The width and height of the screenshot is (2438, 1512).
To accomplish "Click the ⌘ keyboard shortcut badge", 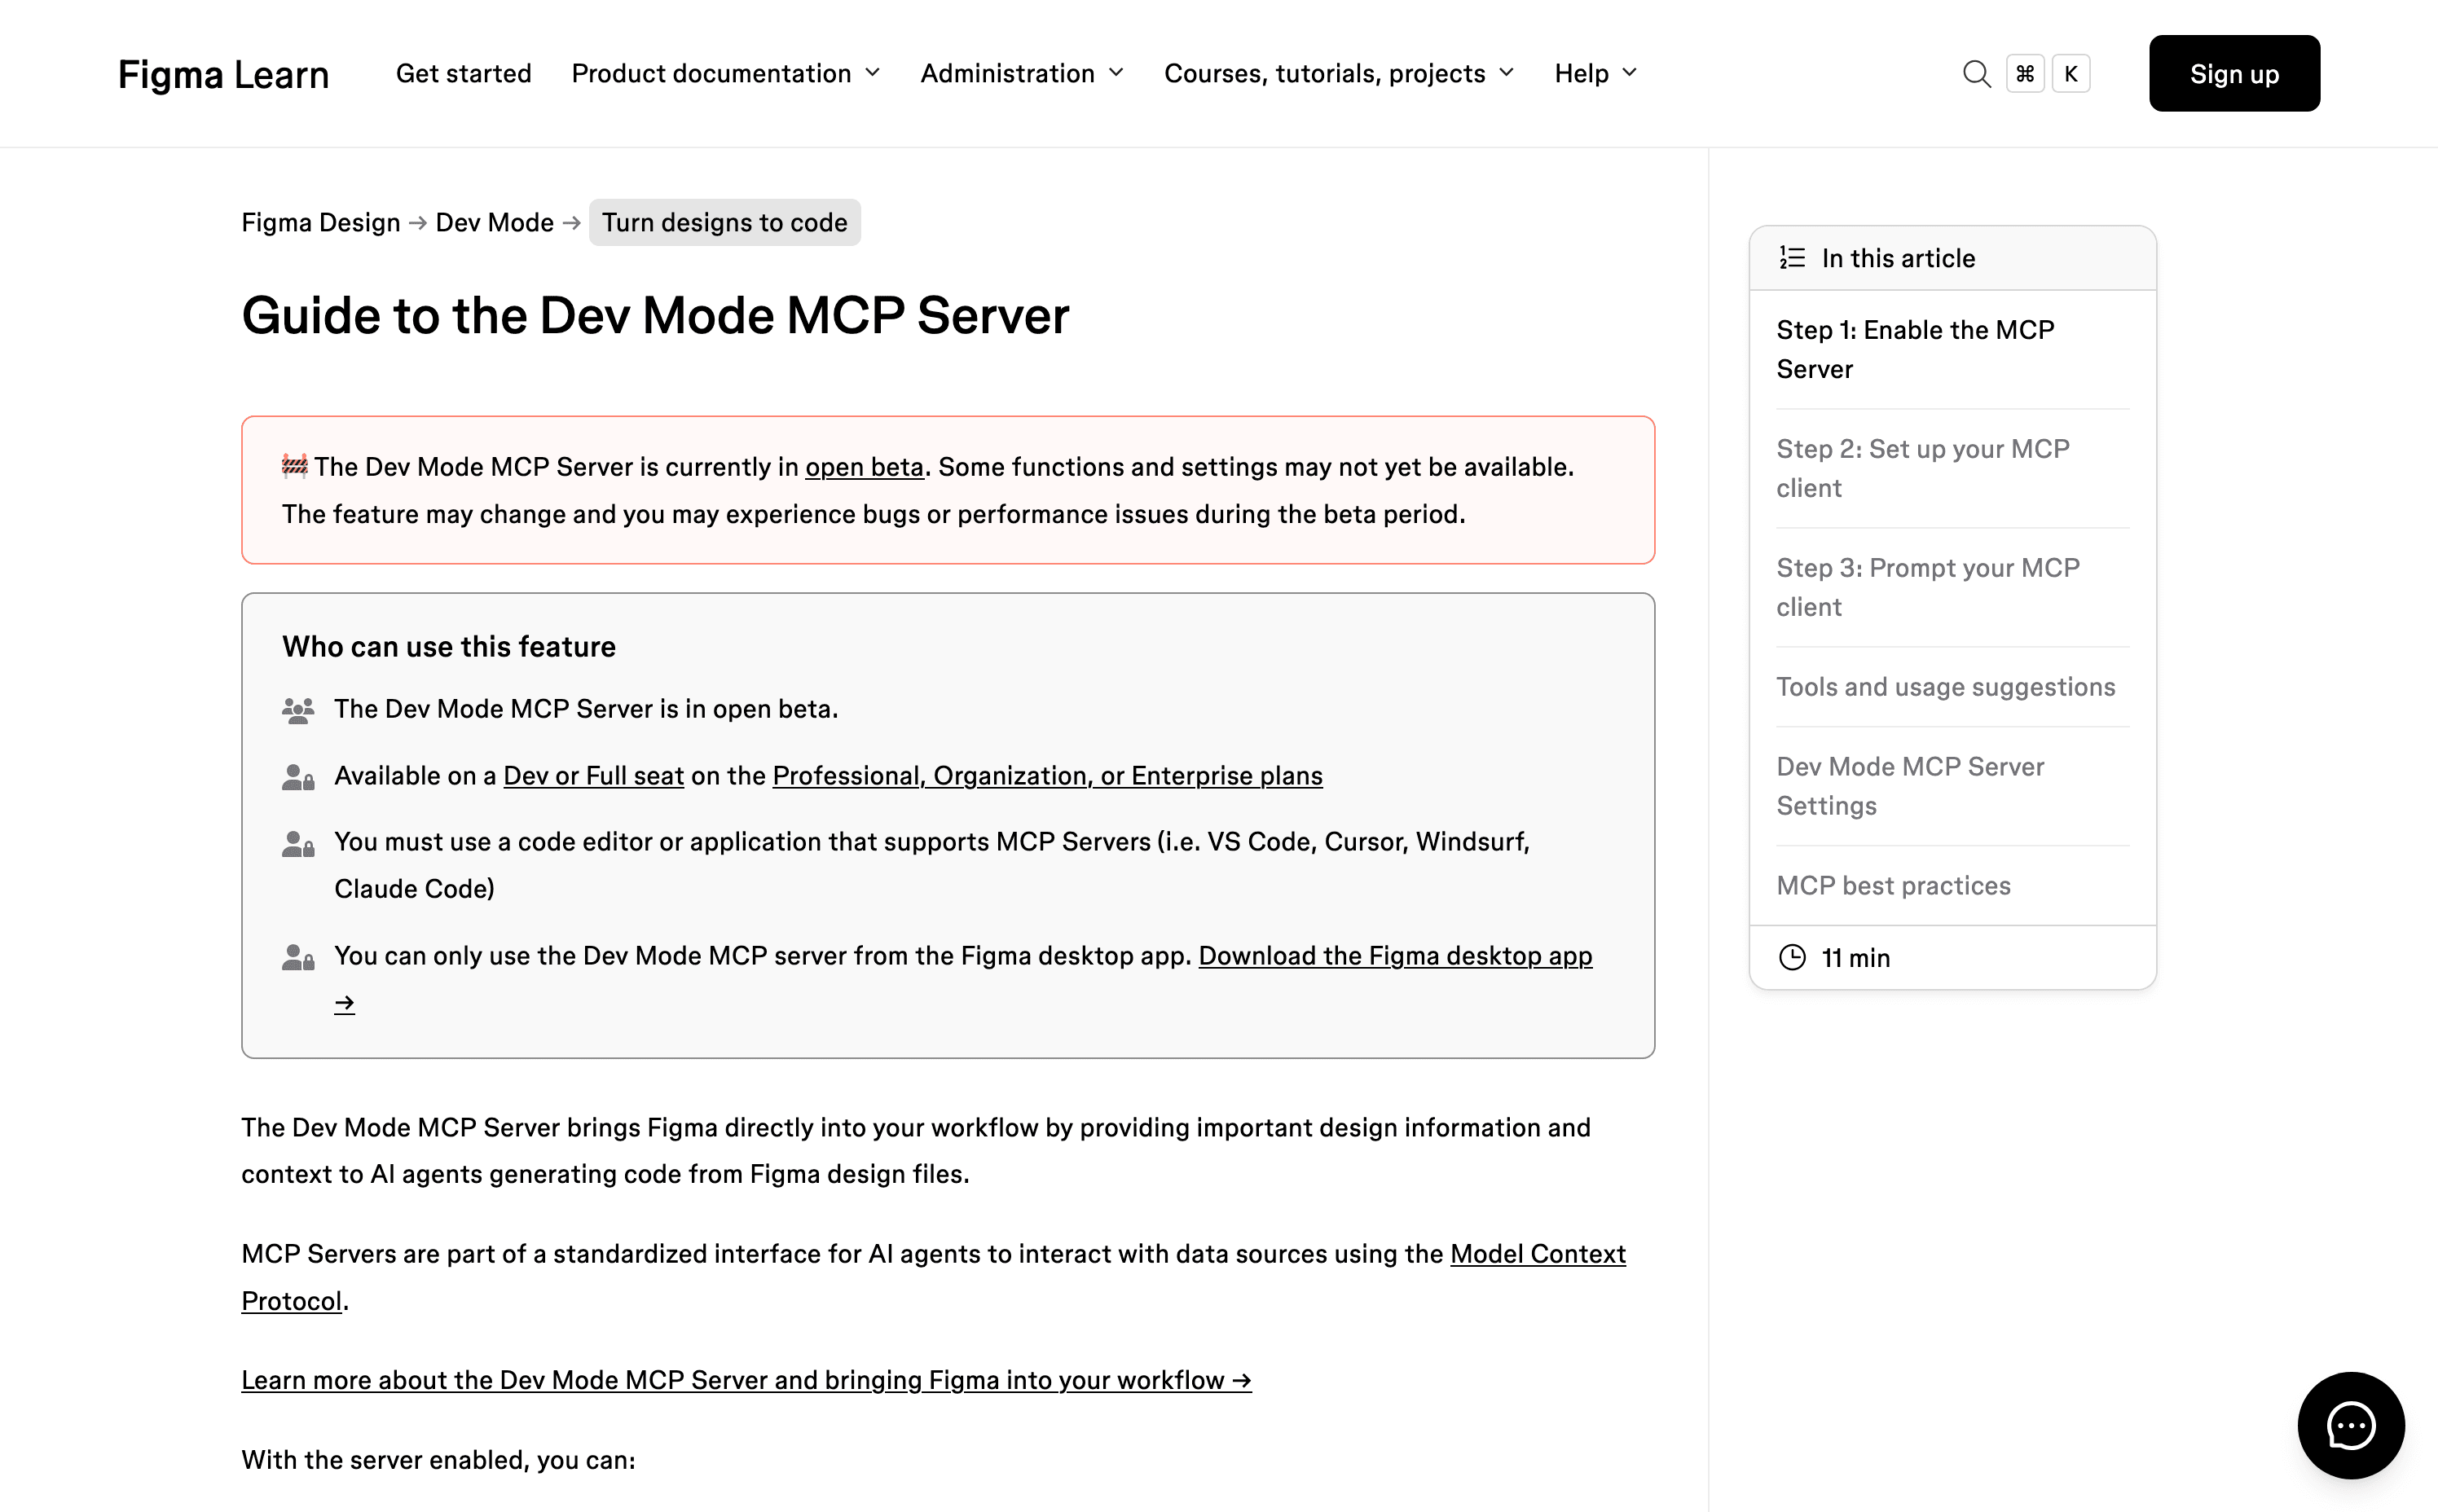I will point(2026,73).
